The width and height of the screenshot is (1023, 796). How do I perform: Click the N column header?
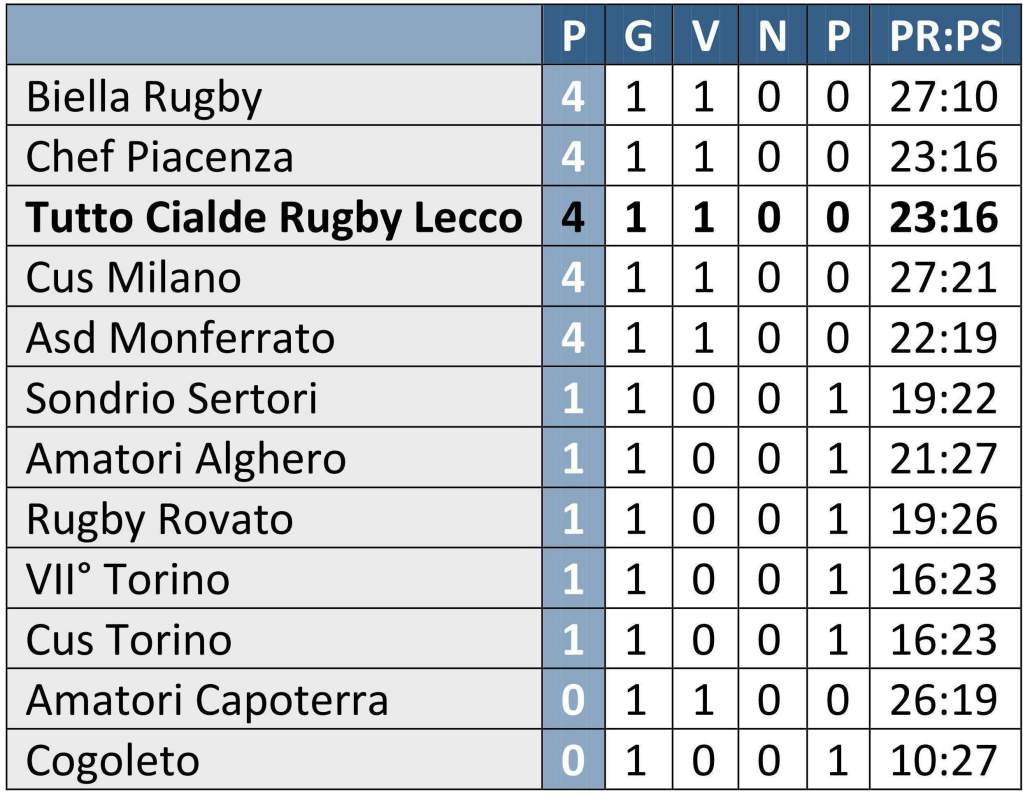pyautogui.click(x=771, y=37)
